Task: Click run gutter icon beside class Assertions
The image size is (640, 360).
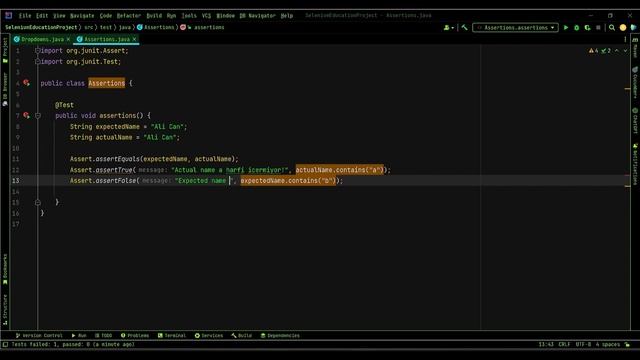Action: coord(27,83)
